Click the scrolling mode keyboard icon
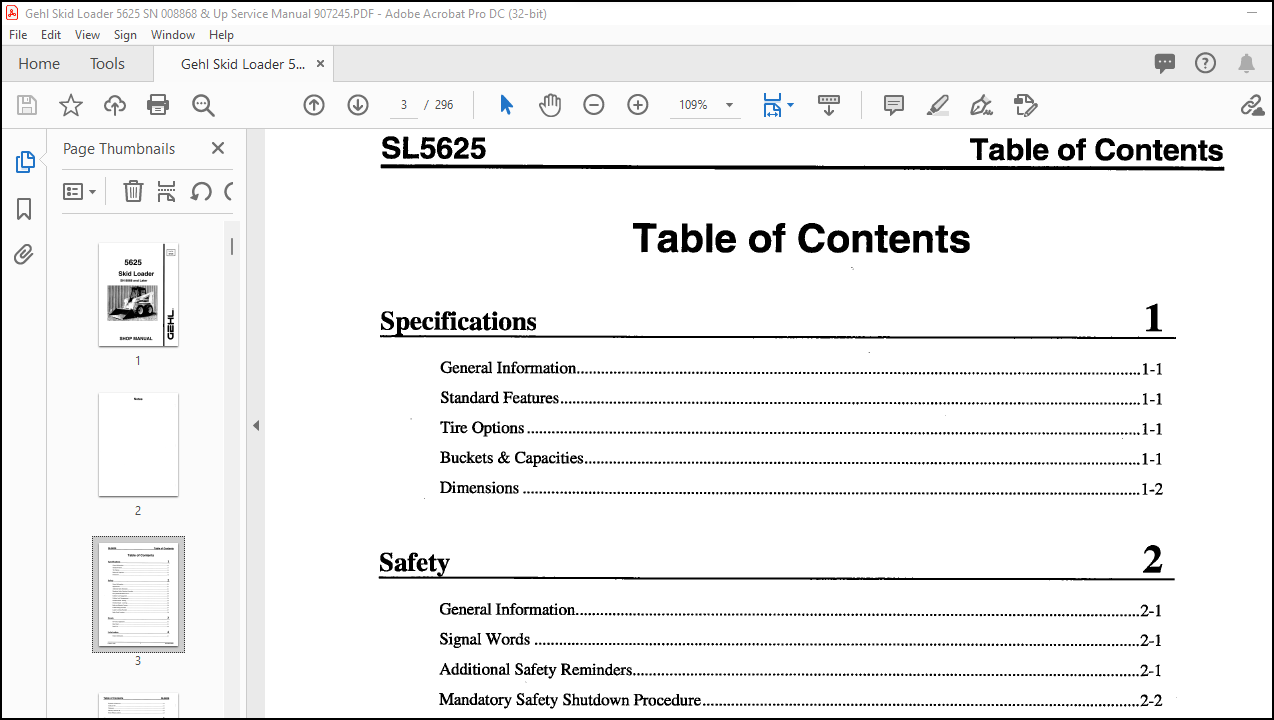 pos(829,105)
